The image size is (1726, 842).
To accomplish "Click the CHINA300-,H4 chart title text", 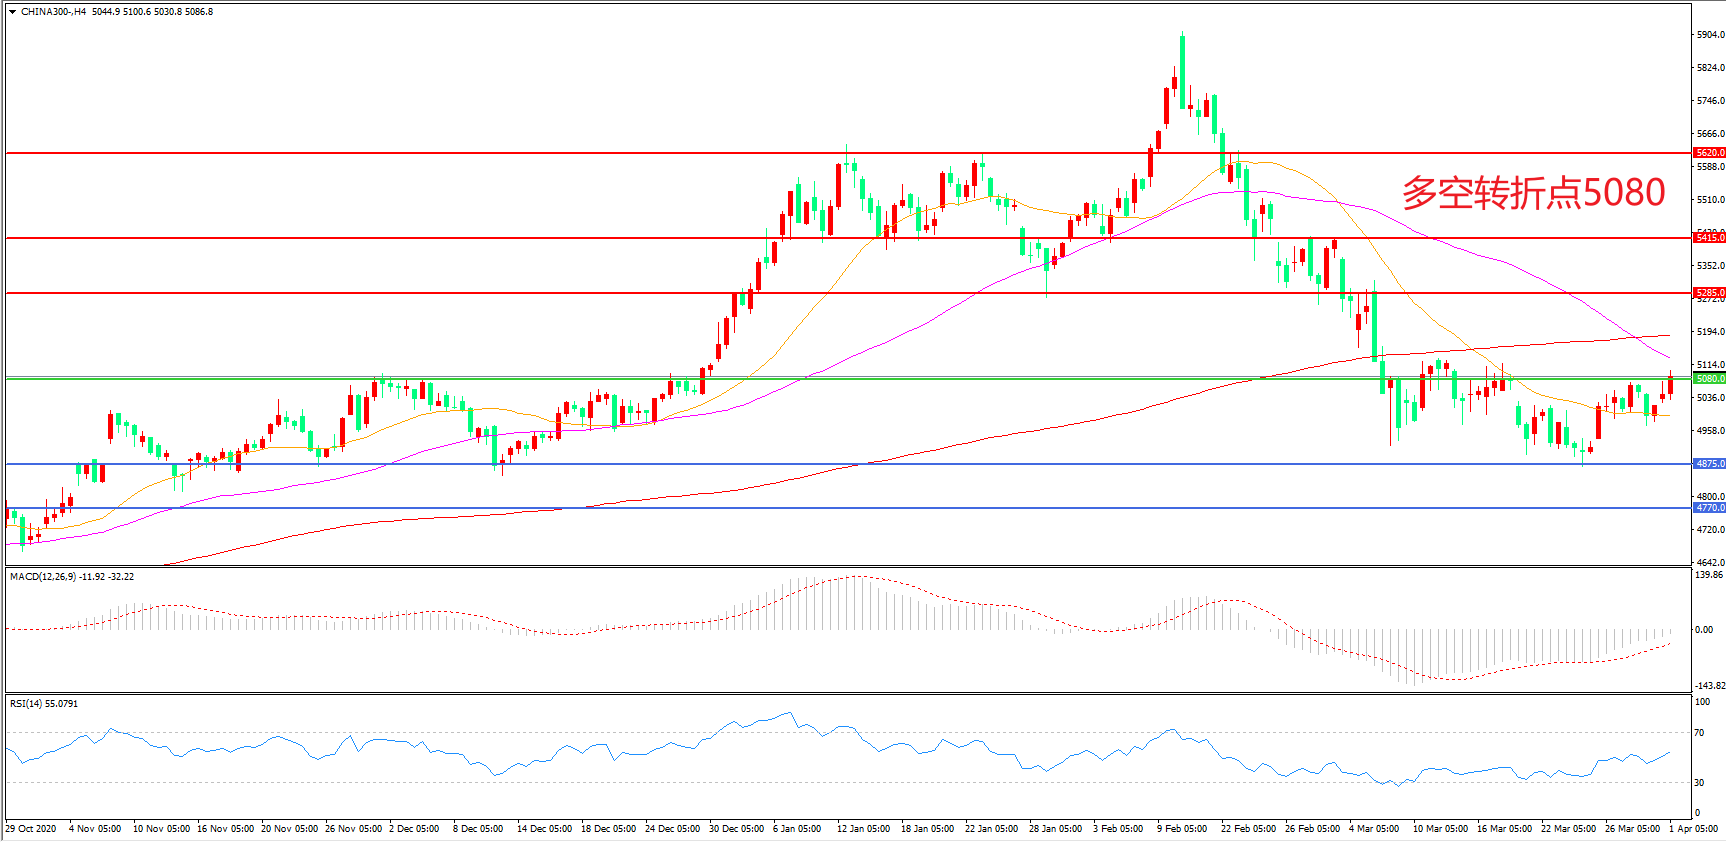I will point(53,12).
